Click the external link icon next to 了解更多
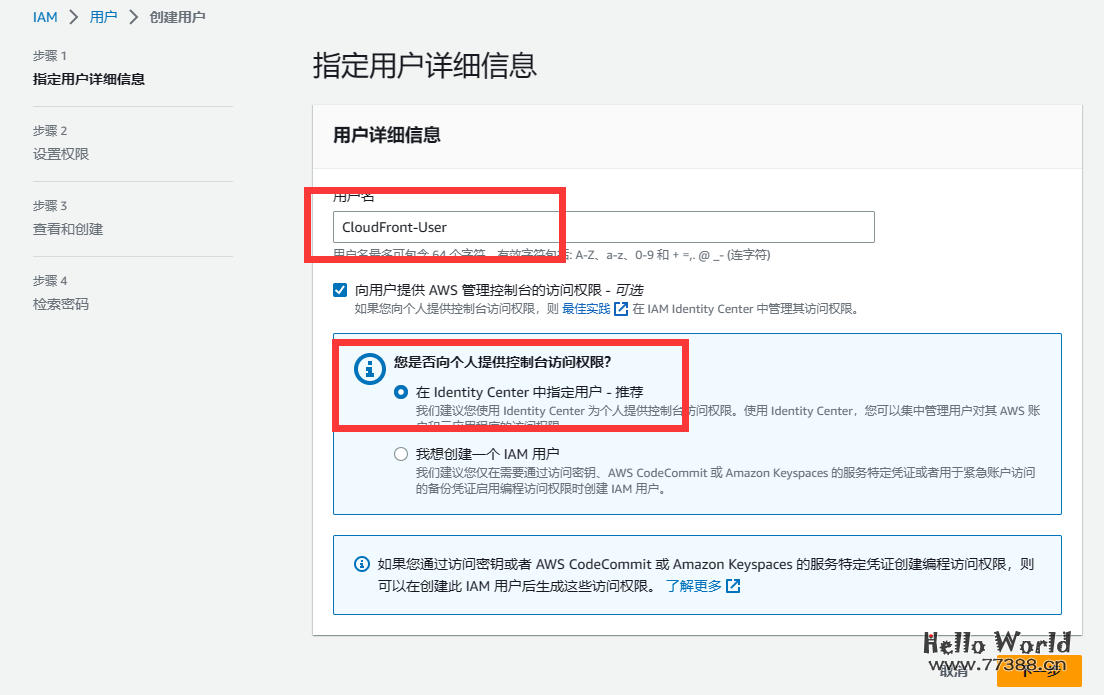The image size is (1104, 695). coord(735,585)
